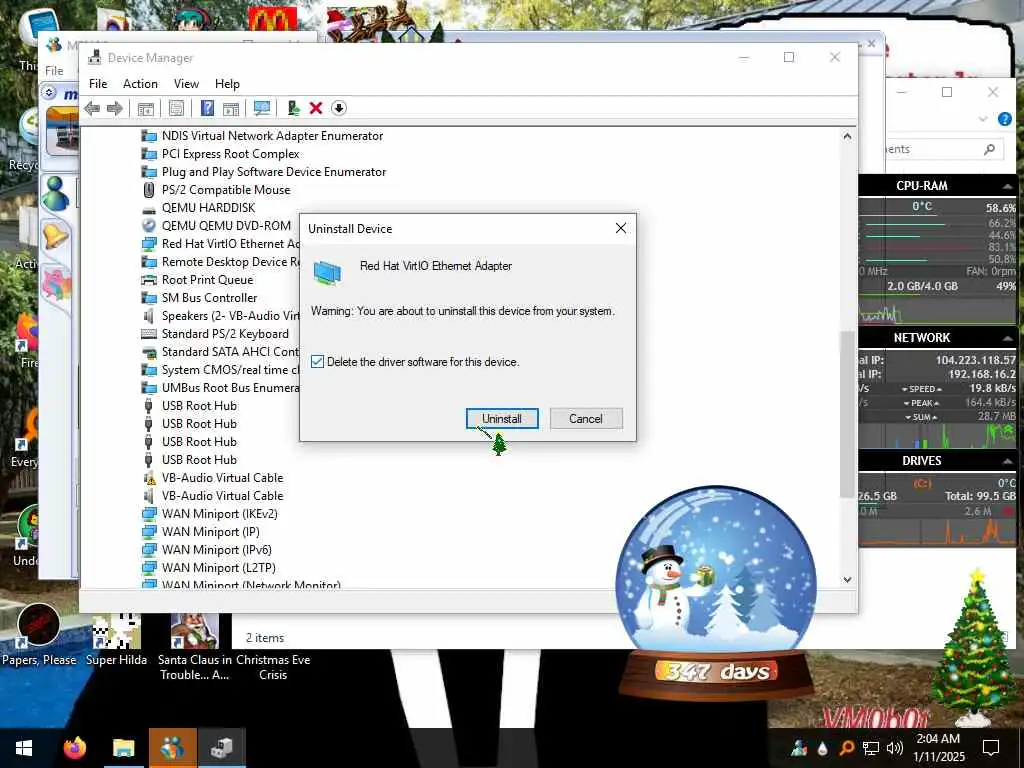Viewport: 1024px width, 768px height.
Task: Open Santa Claus in Trouble desktop shortcut
Action: (195, 647)
